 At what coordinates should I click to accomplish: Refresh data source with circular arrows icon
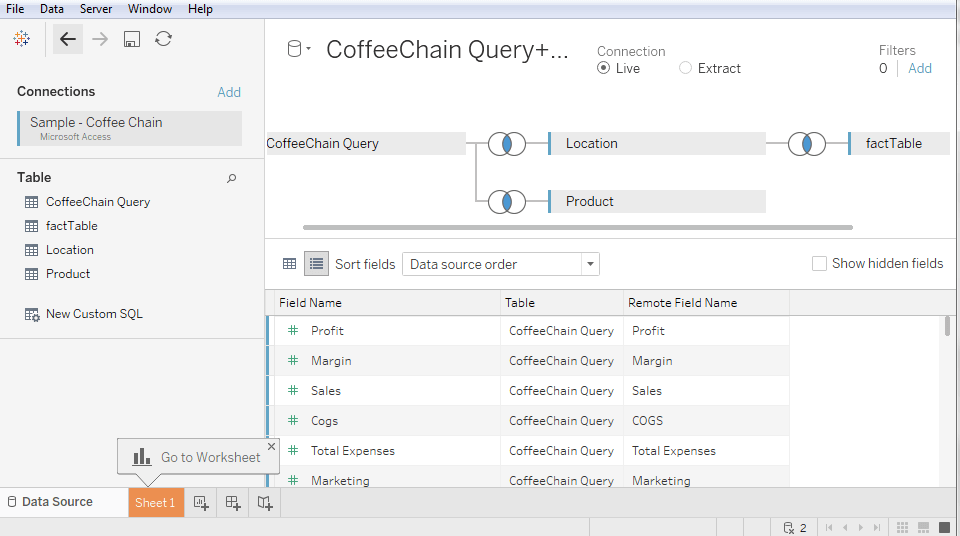click(x=163, y=39)
